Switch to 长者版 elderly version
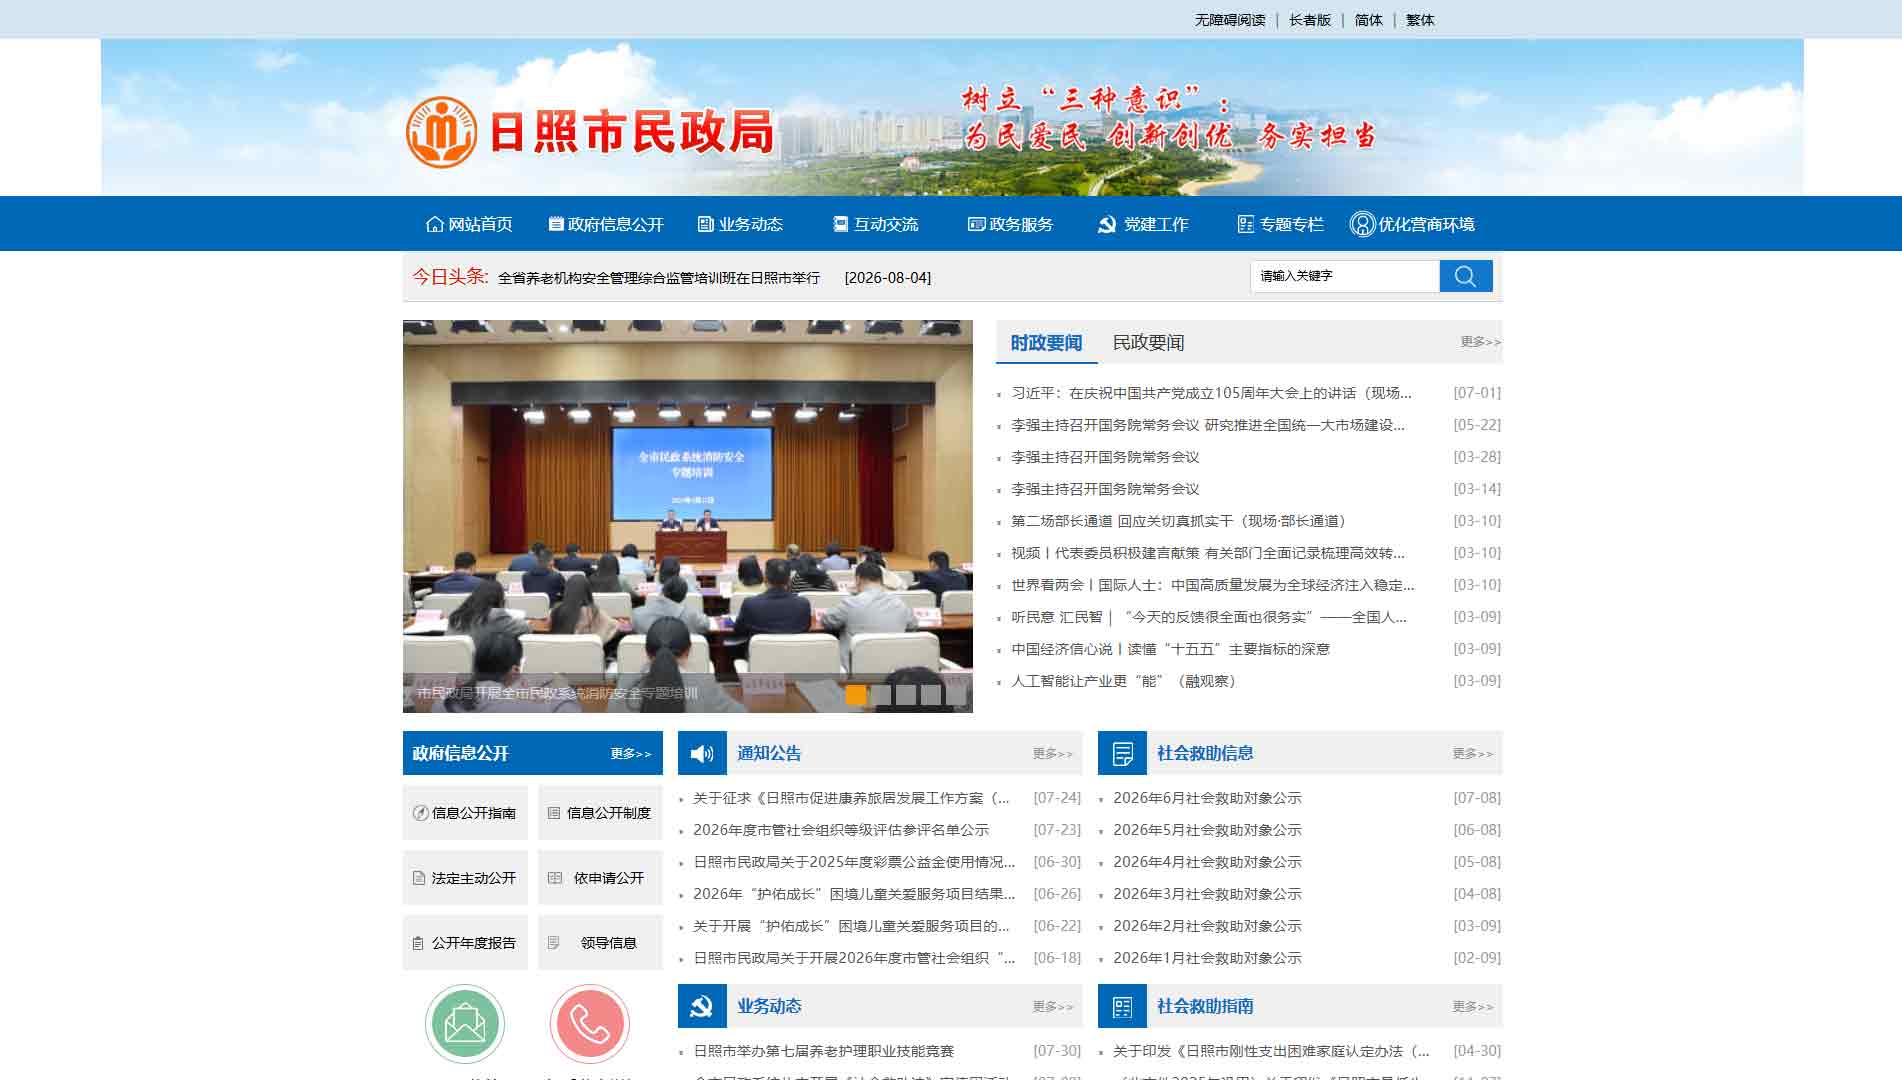1902x1080 pixels. coord(1310,20)
